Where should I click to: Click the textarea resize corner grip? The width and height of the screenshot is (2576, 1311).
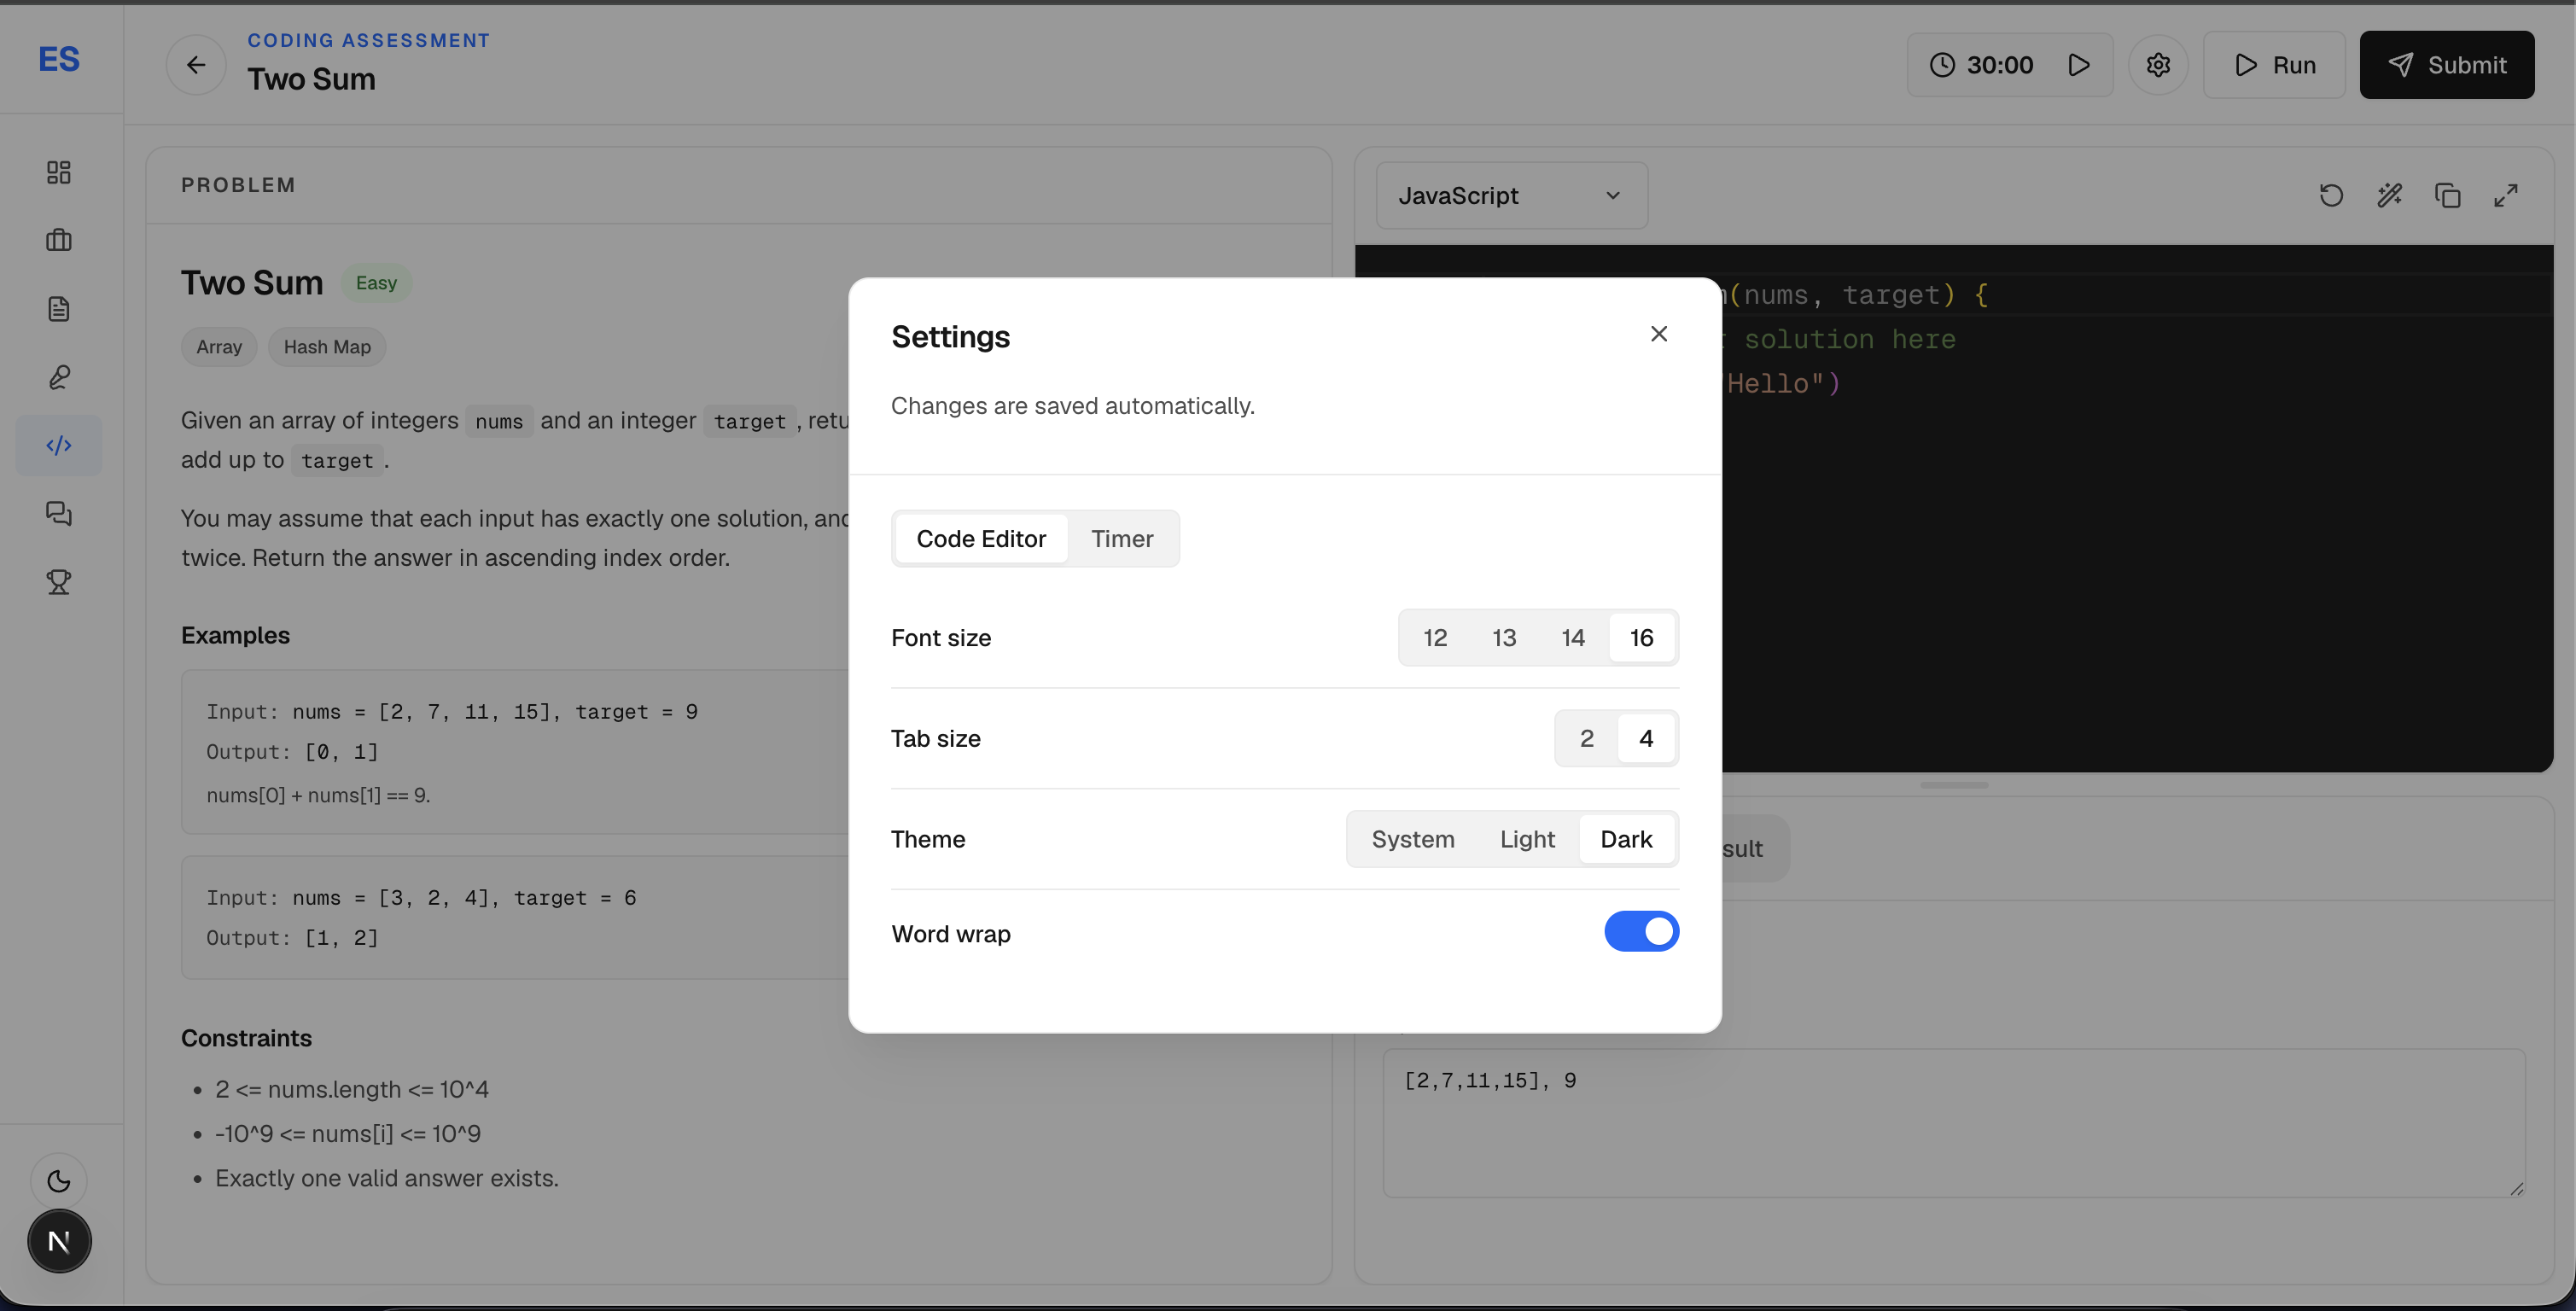pyautogui.click(x=2516, y=1188)
